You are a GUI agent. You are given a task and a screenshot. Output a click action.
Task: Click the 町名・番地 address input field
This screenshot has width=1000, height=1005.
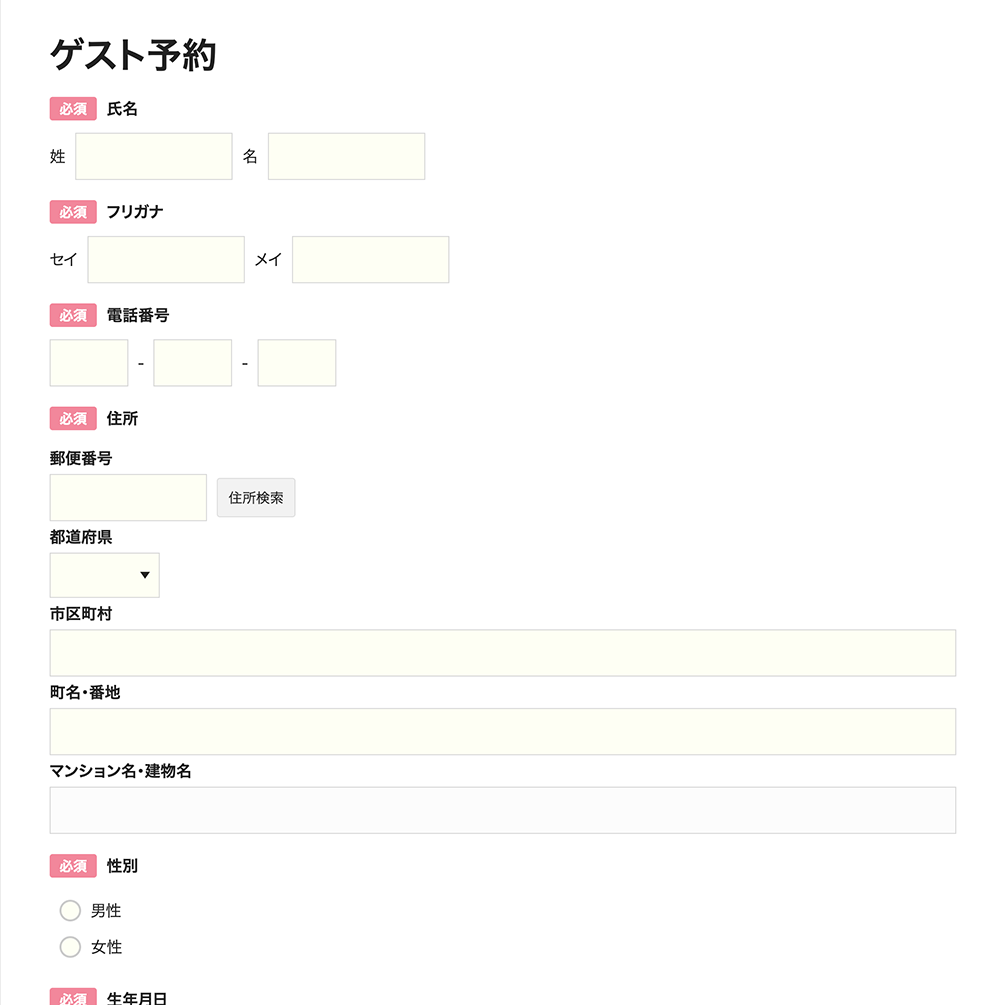tap(503, 732)
